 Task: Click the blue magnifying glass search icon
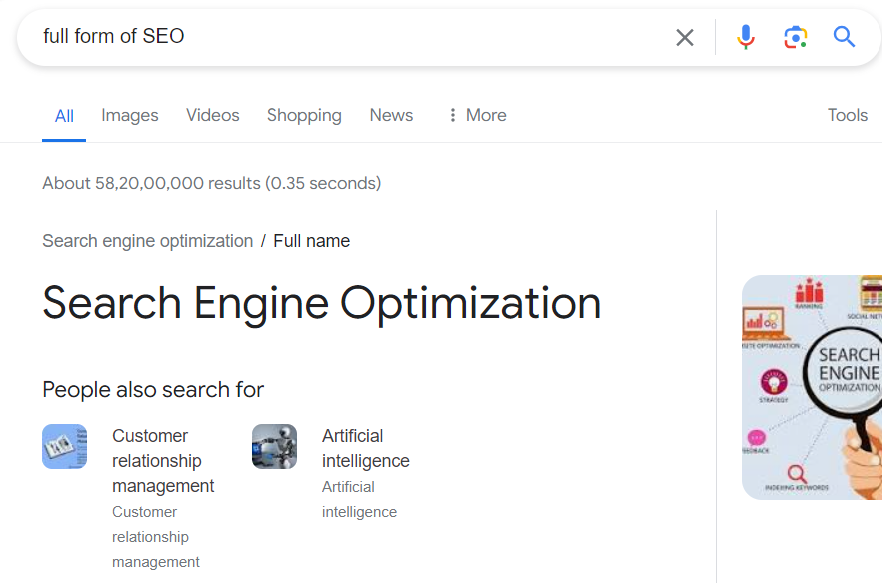[x=845, y=38]
